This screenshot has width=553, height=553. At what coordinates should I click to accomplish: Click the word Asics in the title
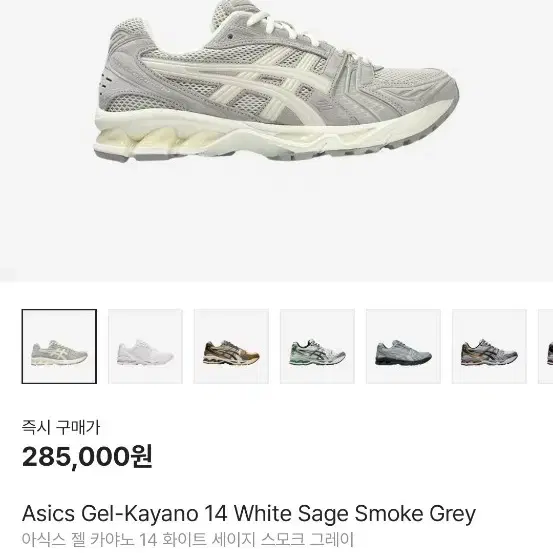click(x=49, y=514)
